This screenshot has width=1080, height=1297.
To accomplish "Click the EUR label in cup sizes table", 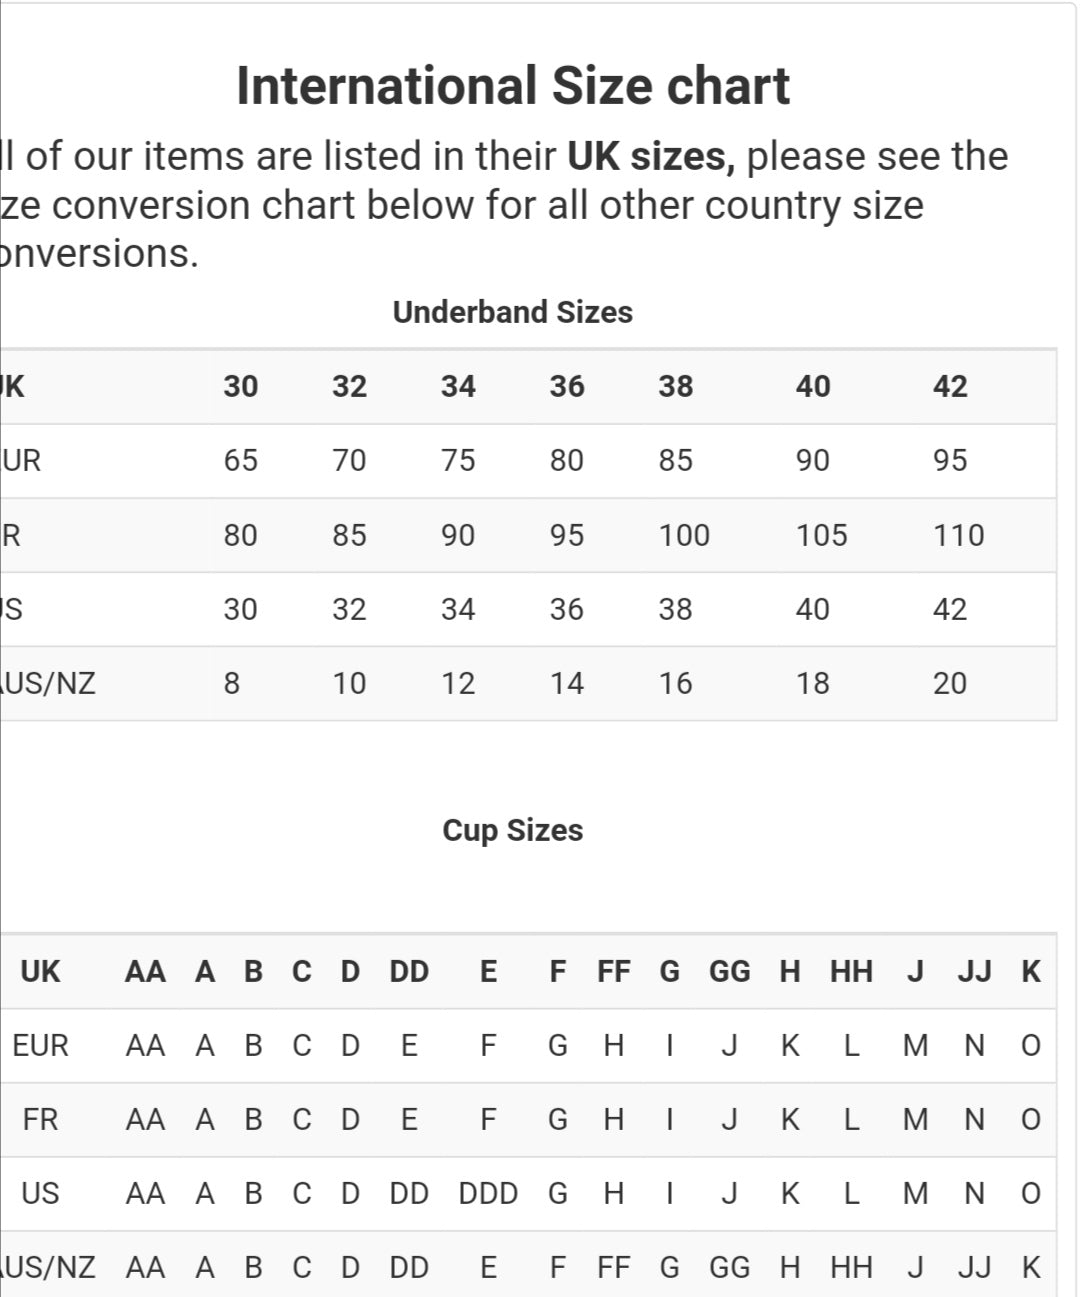I will [40, 1045].
